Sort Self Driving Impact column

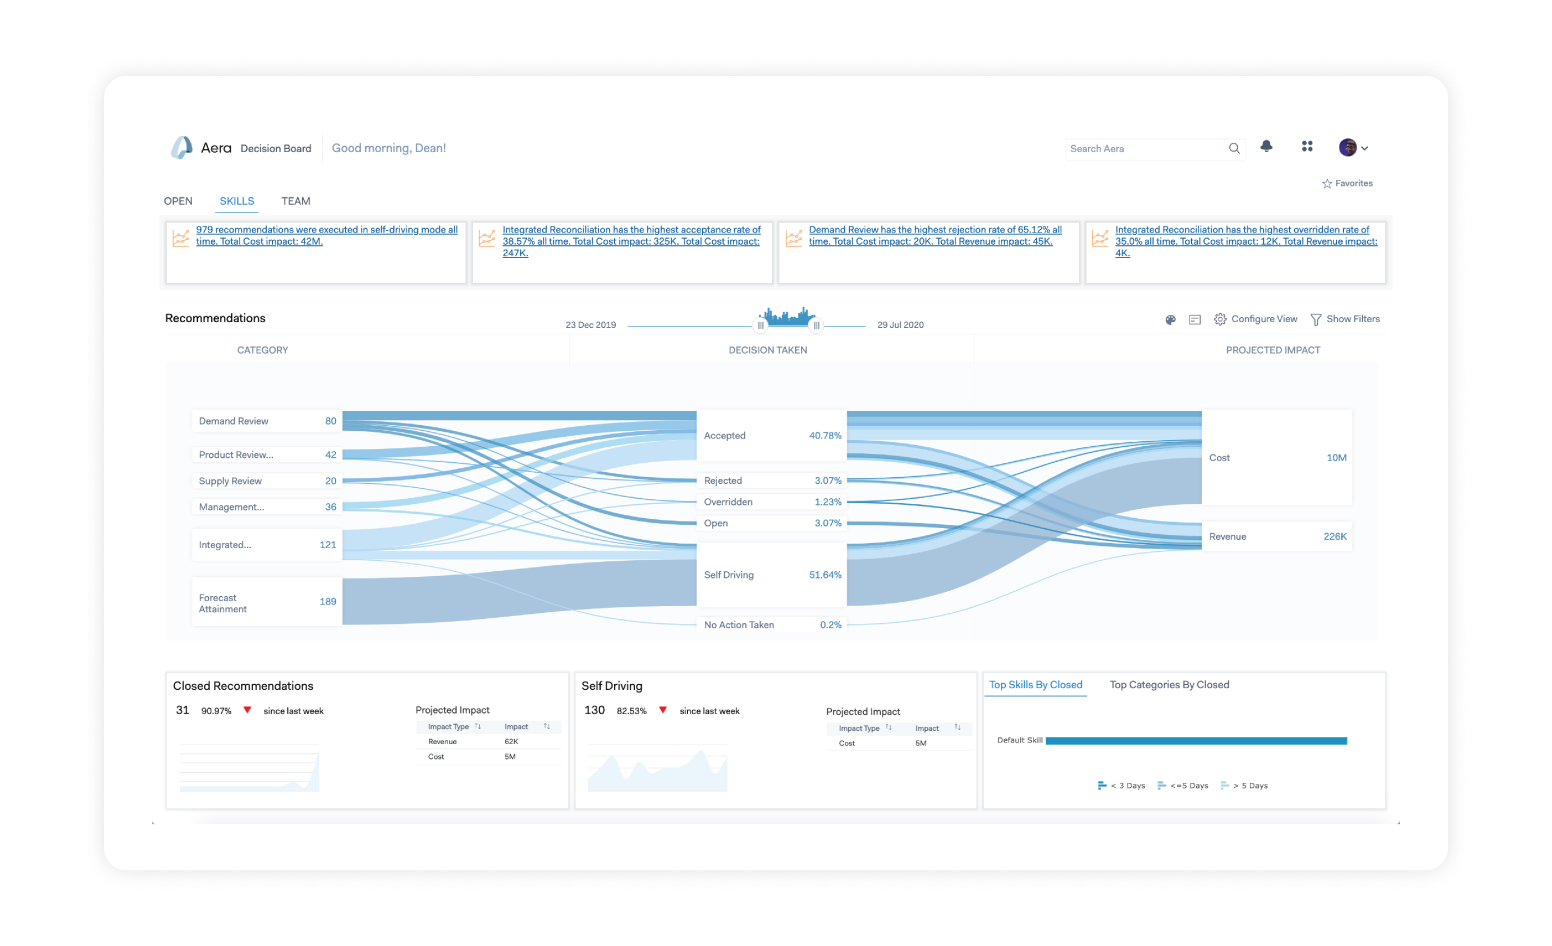[958, 728]
